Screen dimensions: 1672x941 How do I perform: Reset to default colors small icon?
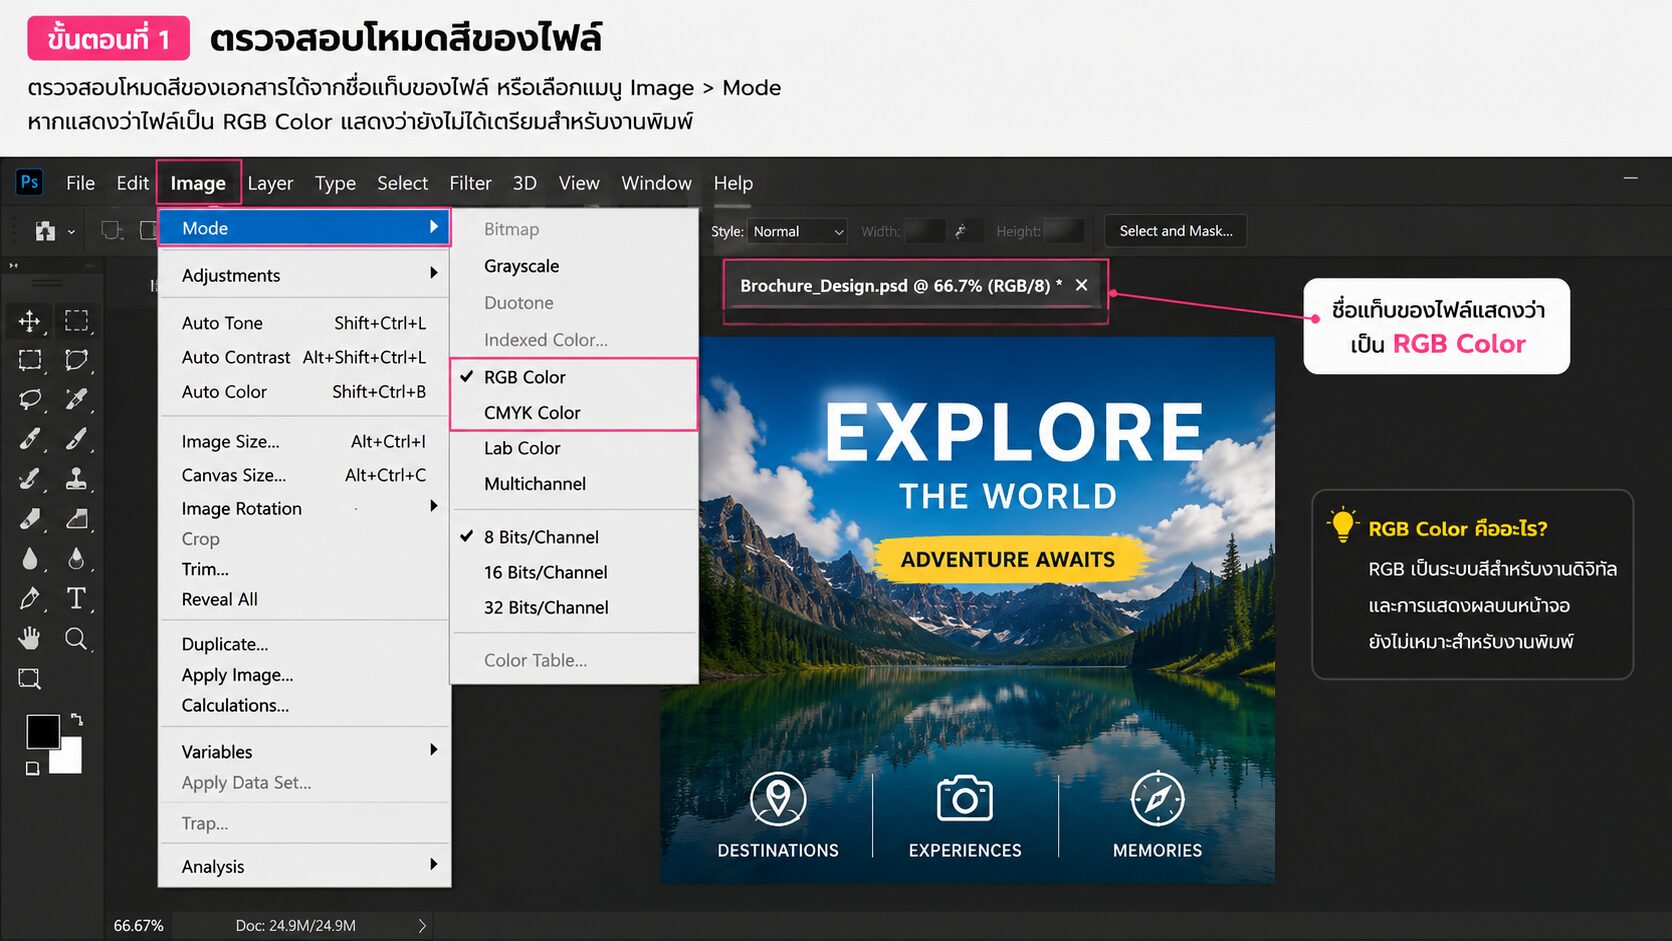point(32,768)
